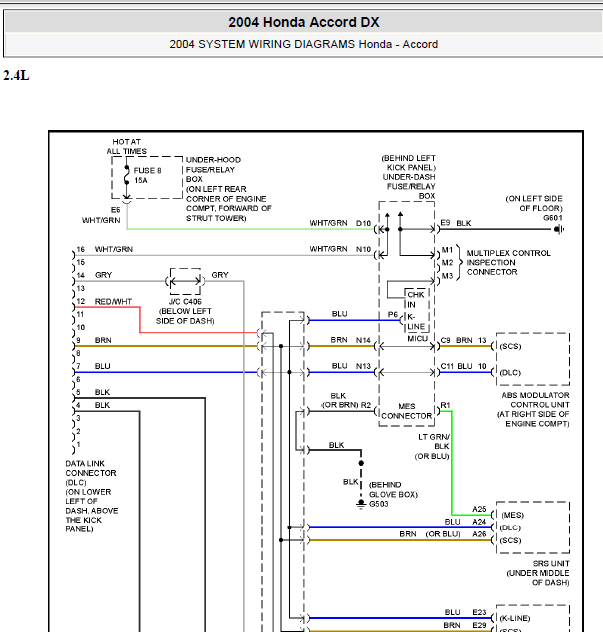
Task: Select the "BRN (OR BLU)" wire label
Action: click(x=430, y=534)
